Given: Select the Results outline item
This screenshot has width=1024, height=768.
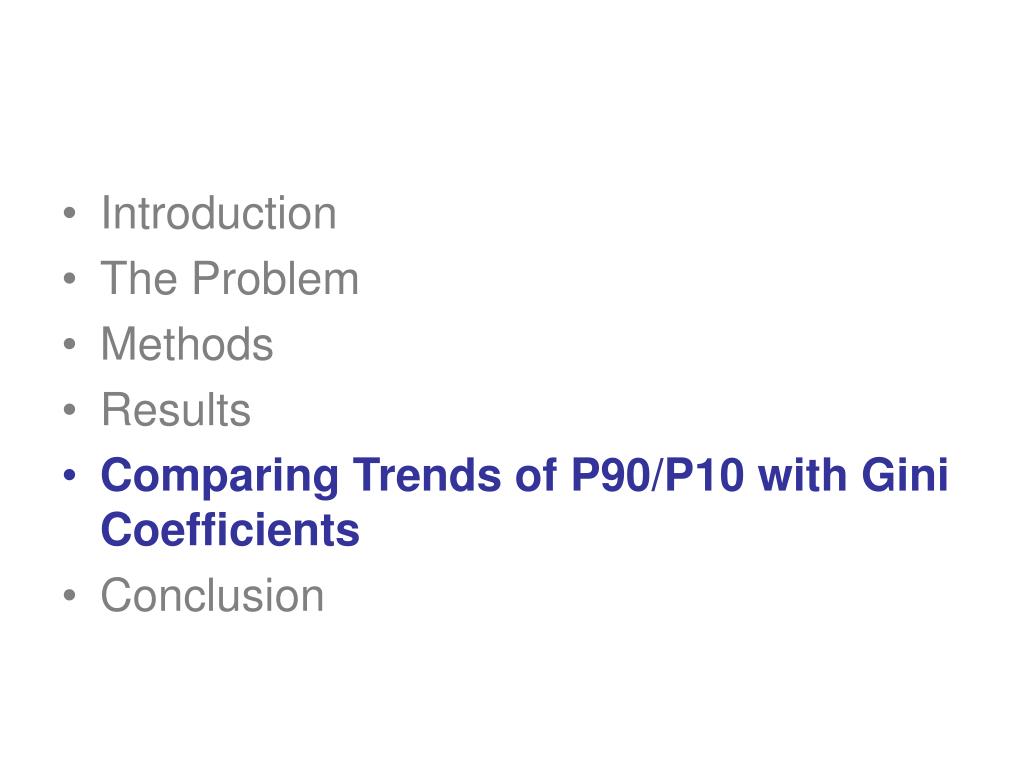Looking at the screenshot, I should point(176,409).
